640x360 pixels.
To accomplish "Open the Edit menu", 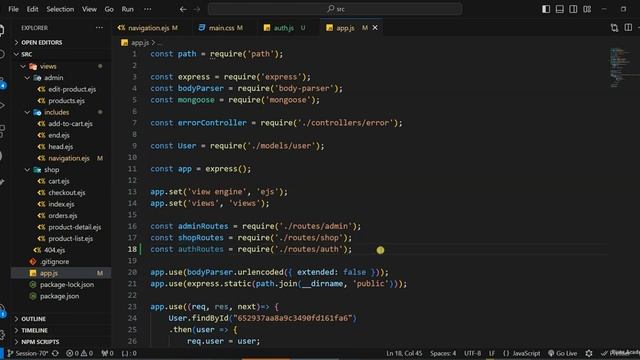I will point(32,9).
